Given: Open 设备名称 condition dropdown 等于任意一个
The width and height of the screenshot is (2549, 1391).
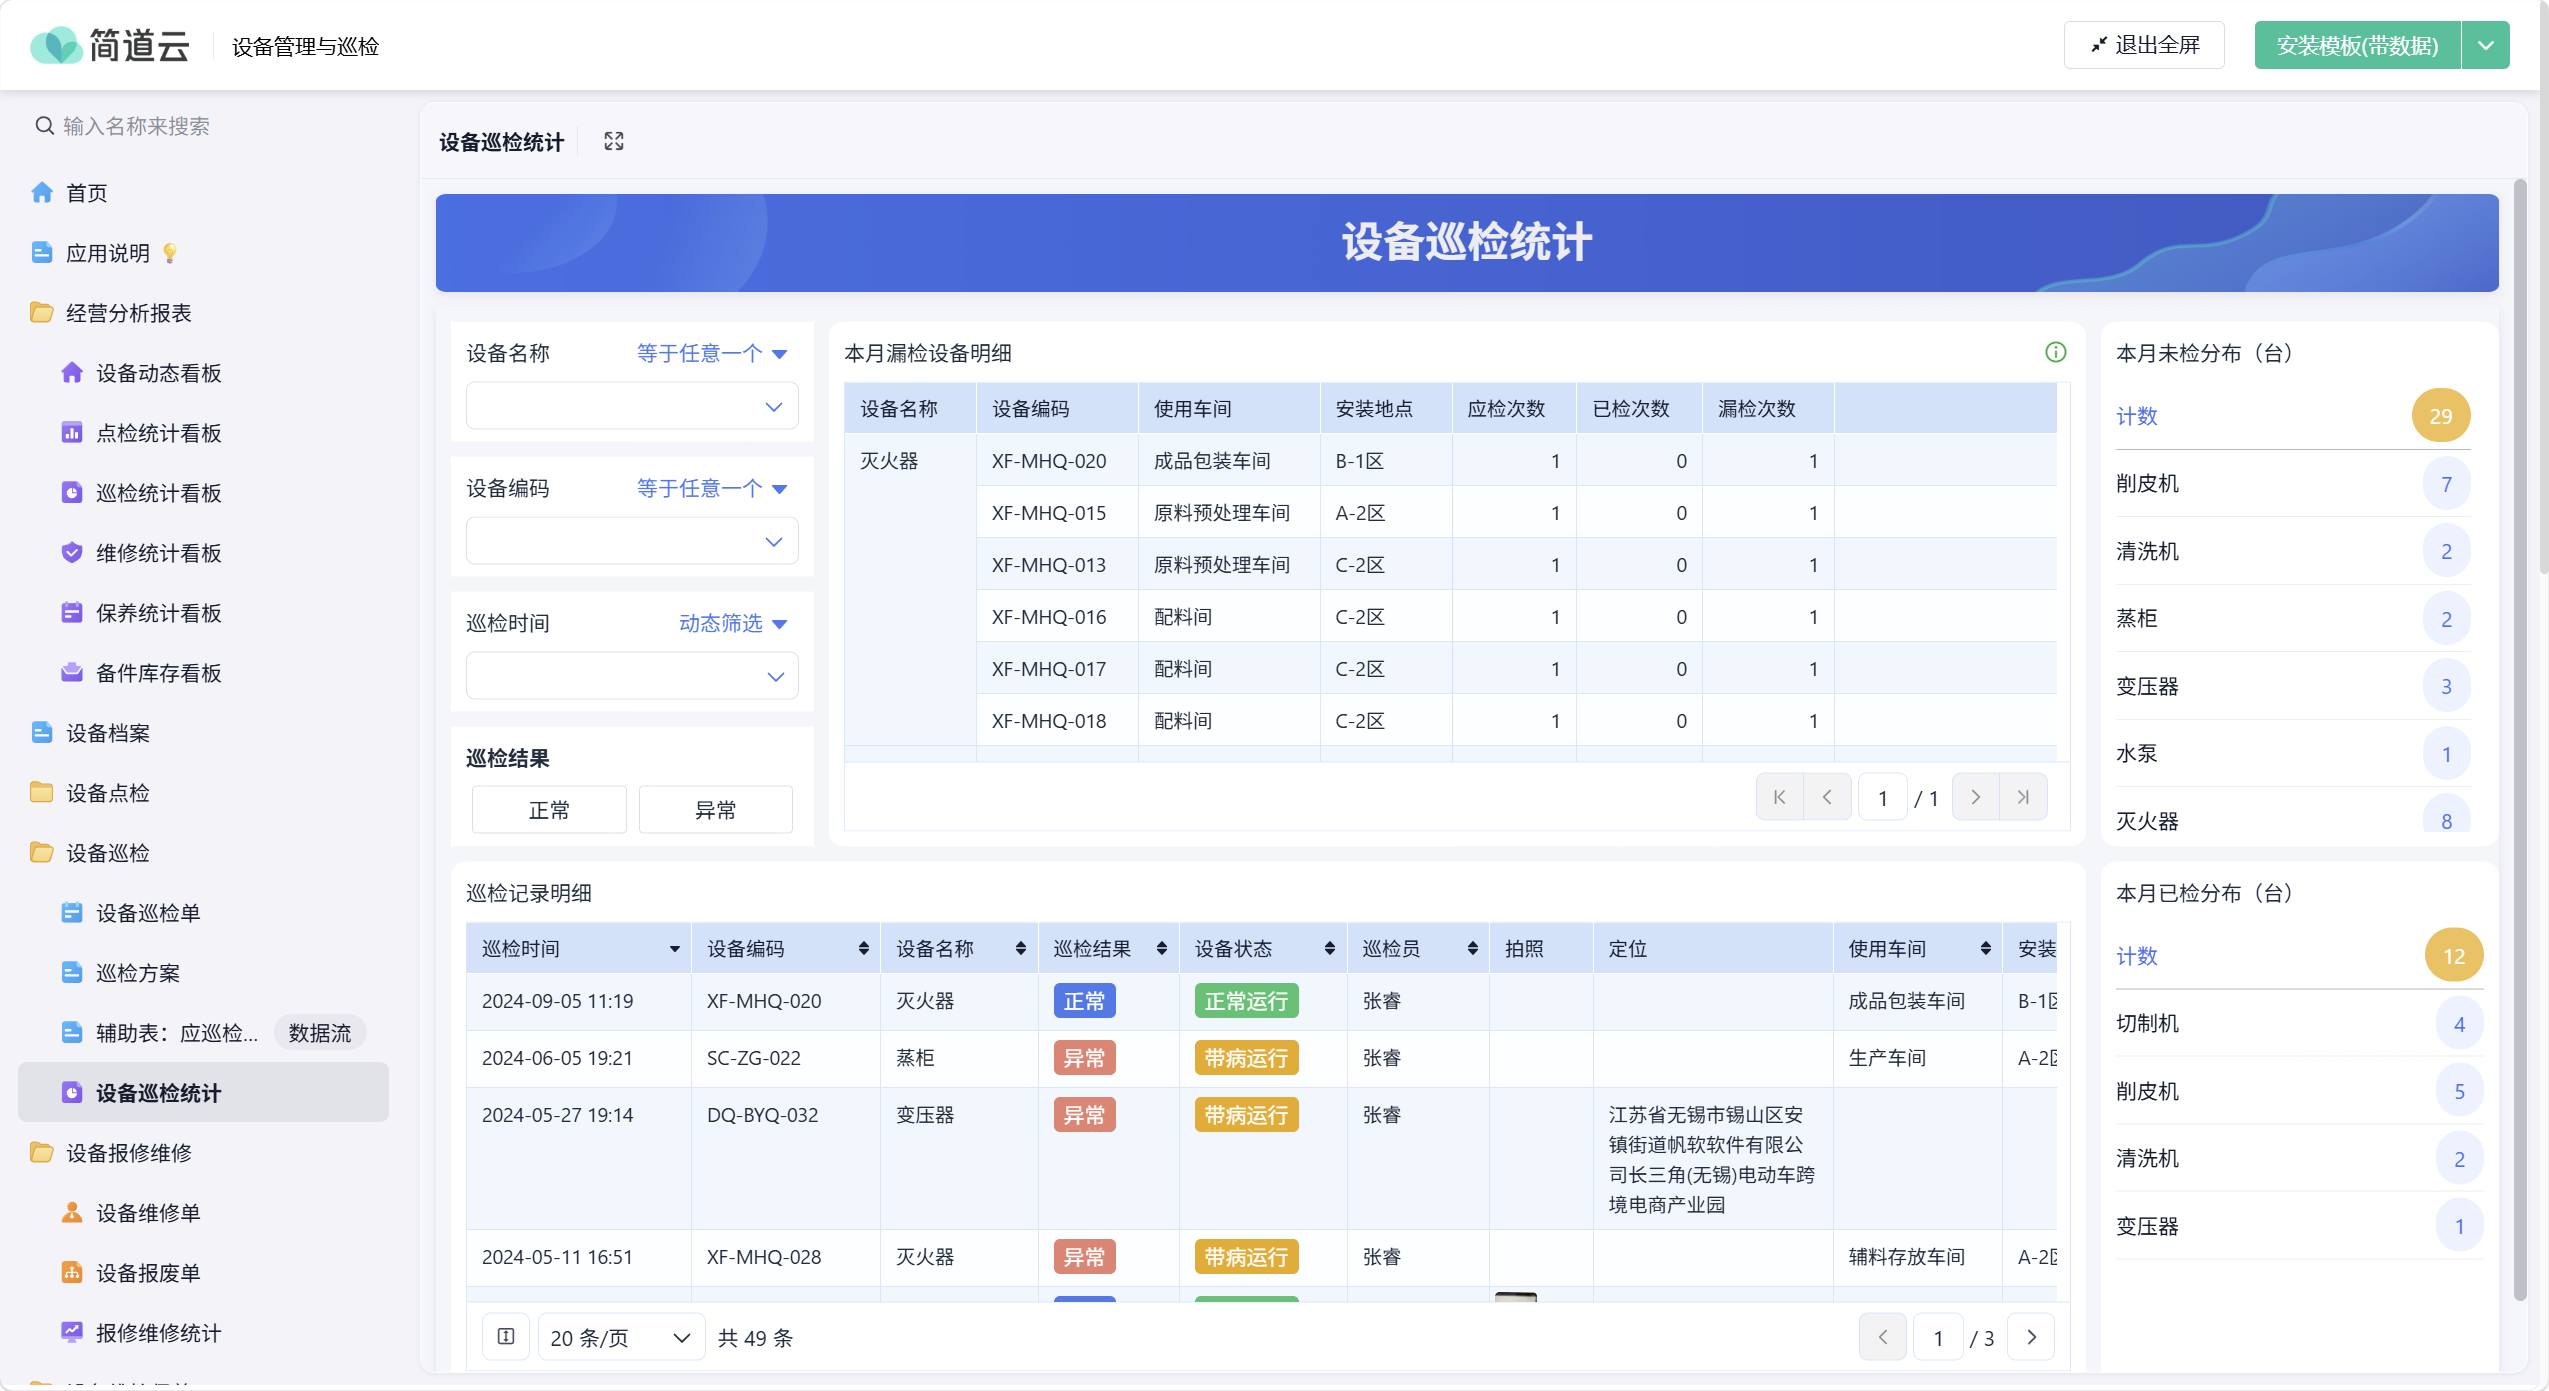Looking at the screenshot, I should click(712, 353).
